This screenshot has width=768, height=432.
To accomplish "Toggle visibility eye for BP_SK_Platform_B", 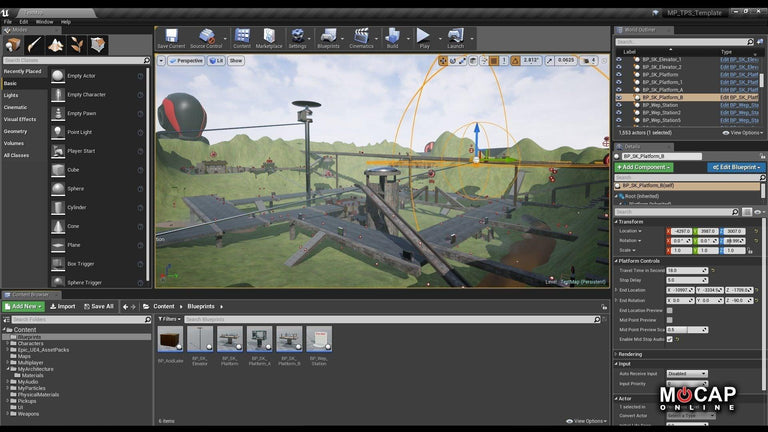I will tap(618, 97).
